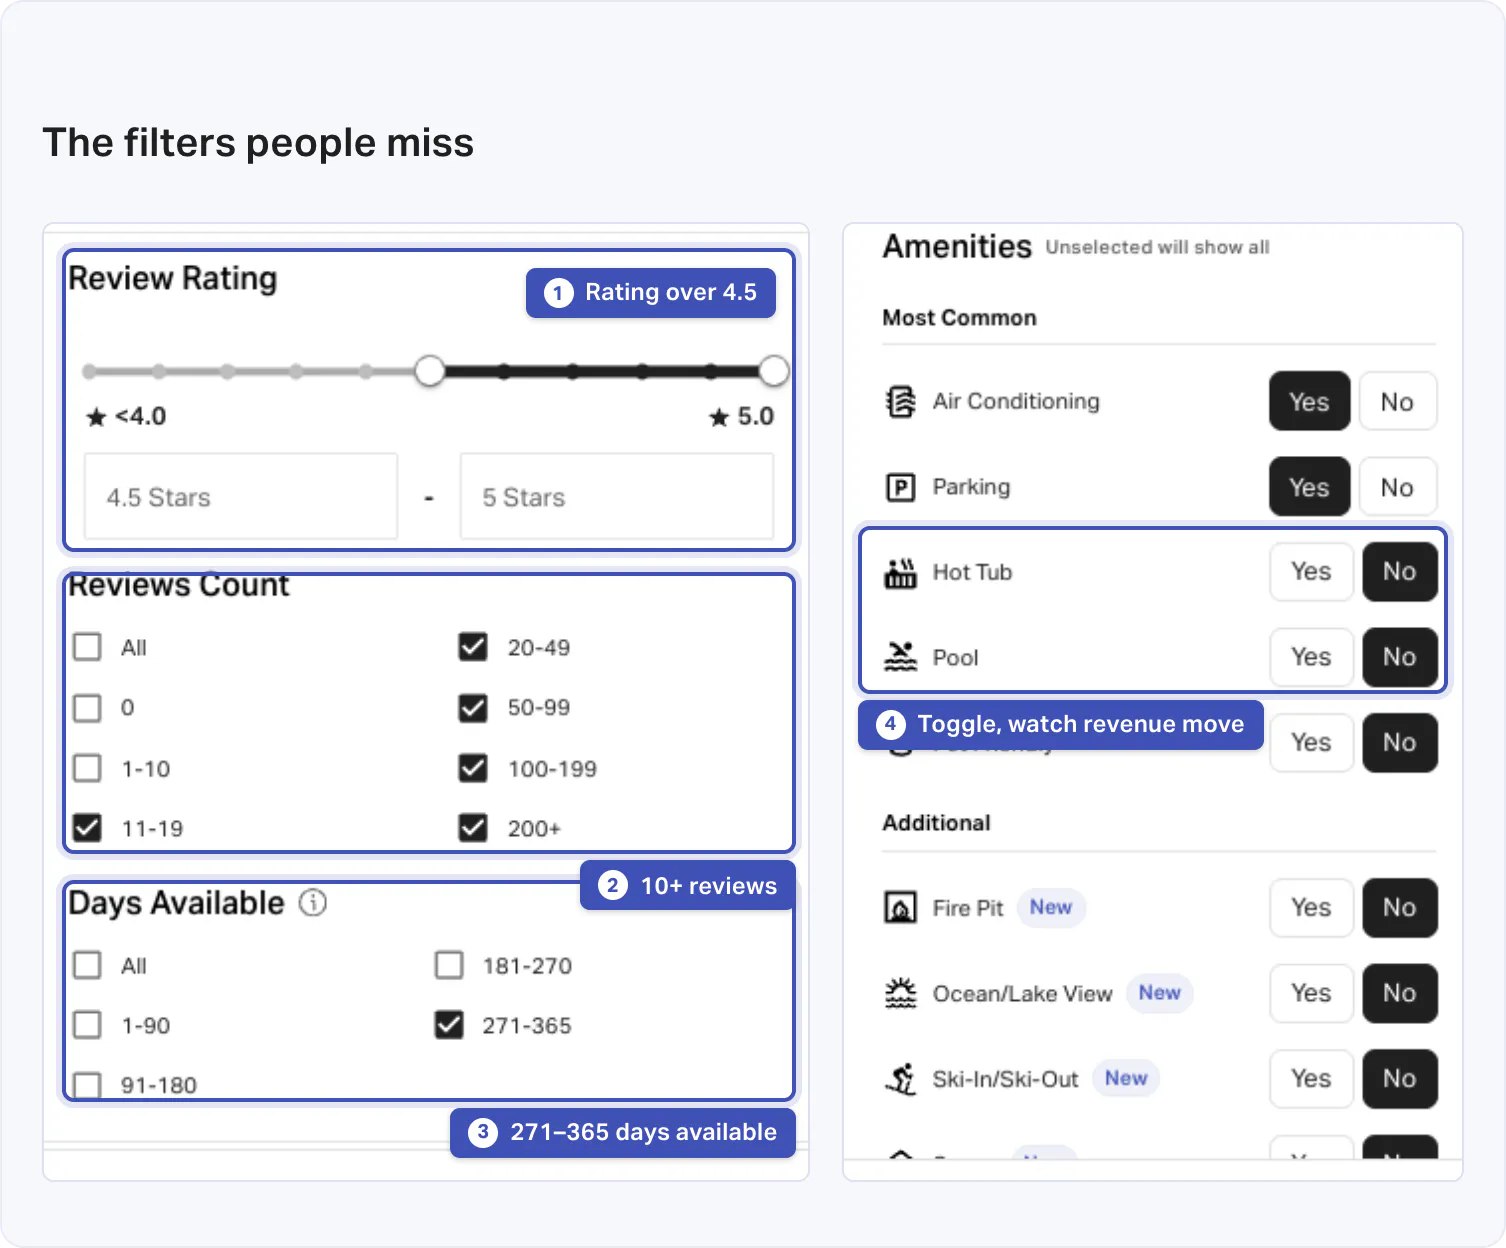Select No for Hot Tub
This screenshot has width=1506, height=1248.
1400,572
